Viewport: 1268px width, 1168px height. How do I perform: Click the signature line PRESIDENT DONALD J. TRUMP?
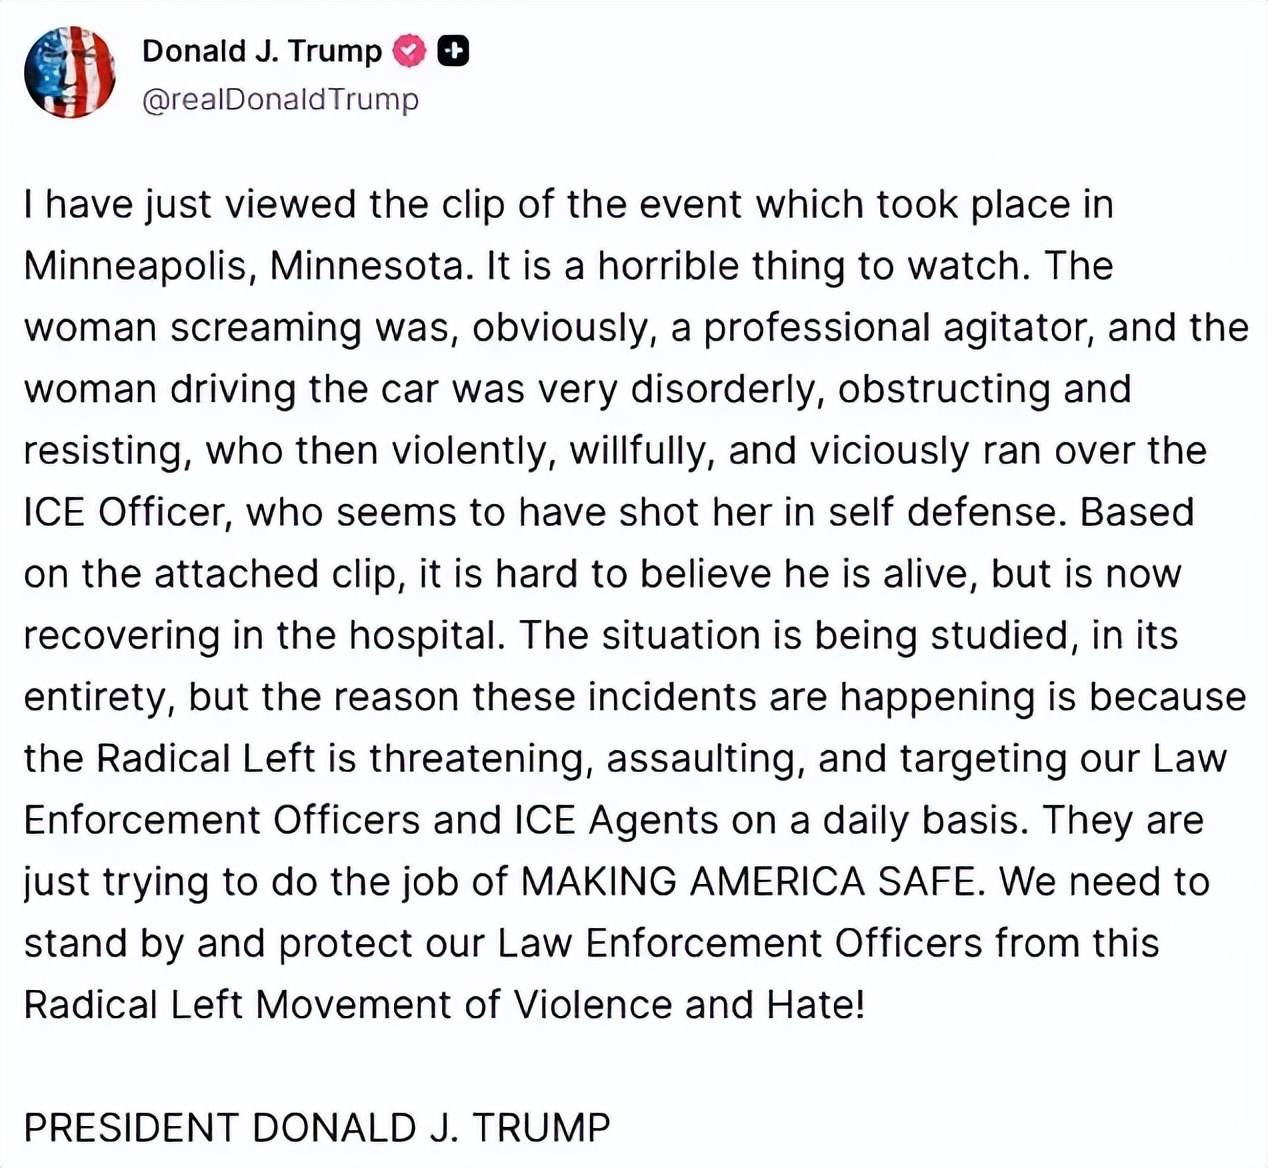pyautogui.click(x=317, y=1128)
